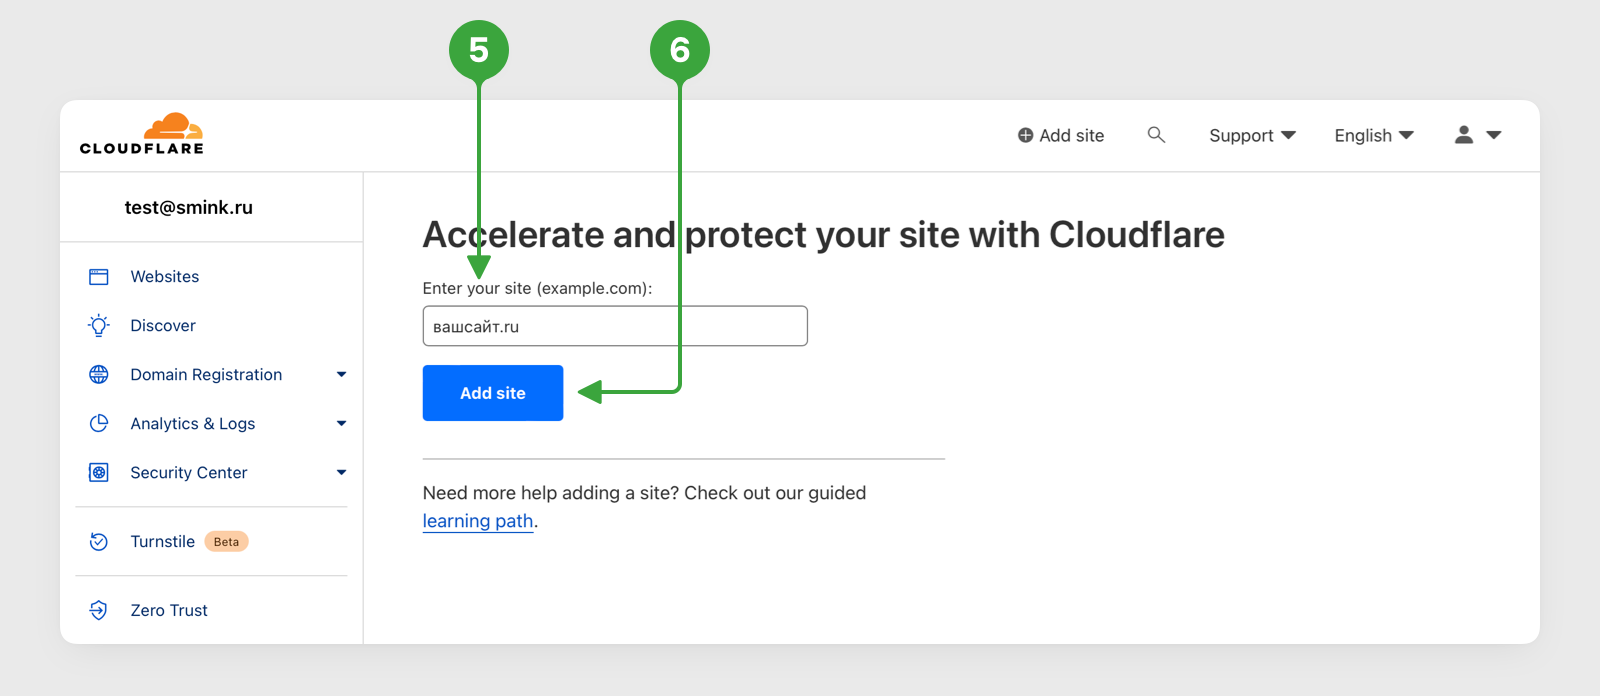Screen dimensions: 1600x696
Task: Expand the Domain Registration submenu arrow
Action: pyautogui.click(x=341, y=375)
